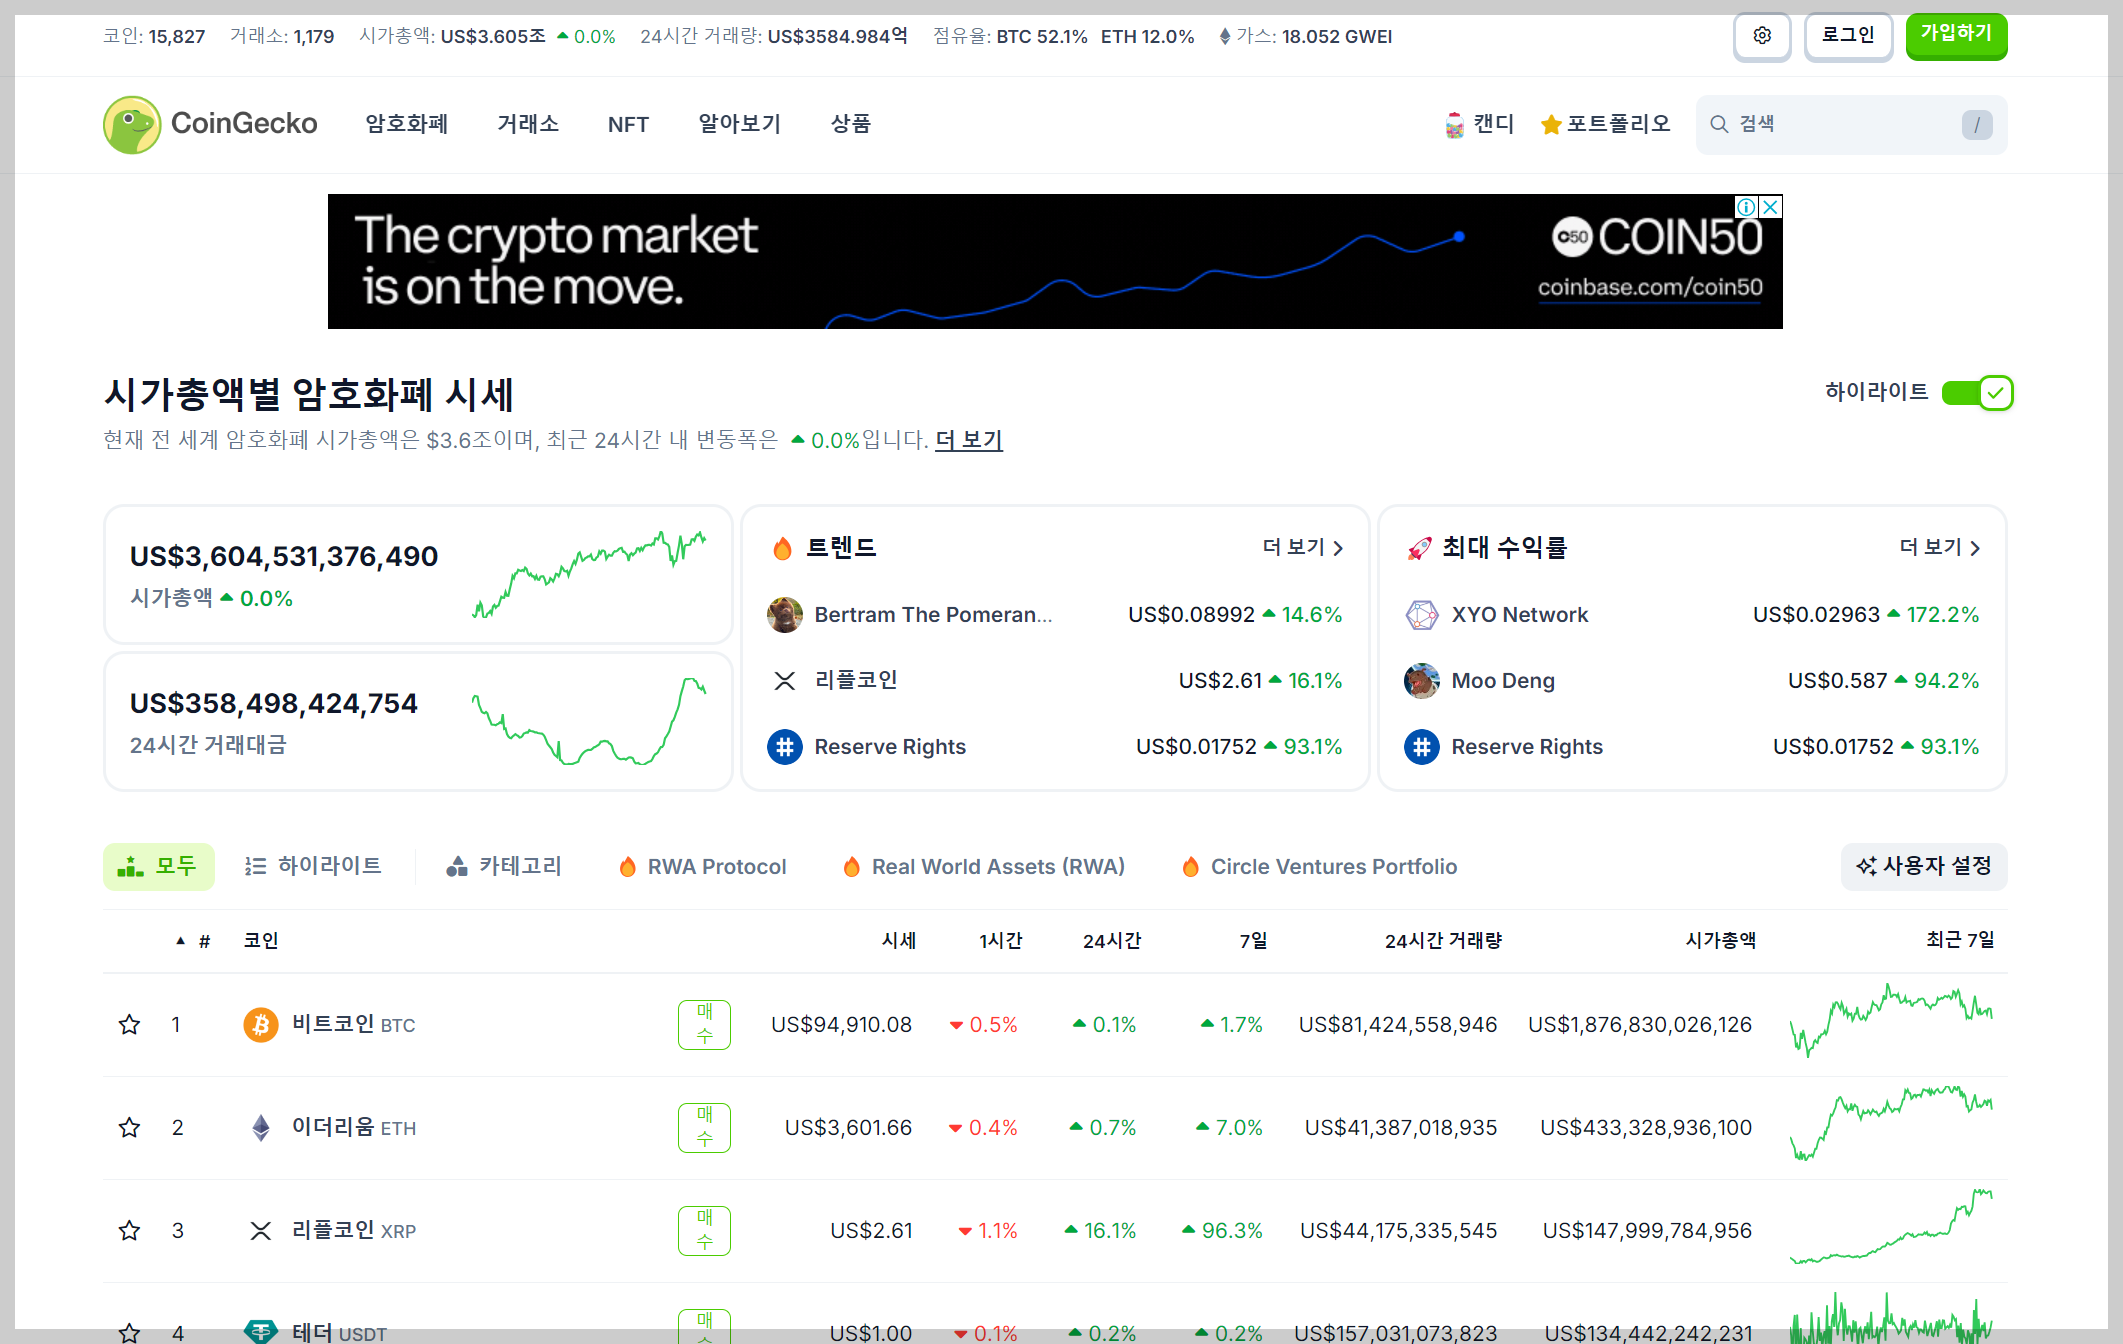Screen dimensions: 2123x1344
Task: Open the 포트폴리오 link
Action: [x=1605, y=124]
